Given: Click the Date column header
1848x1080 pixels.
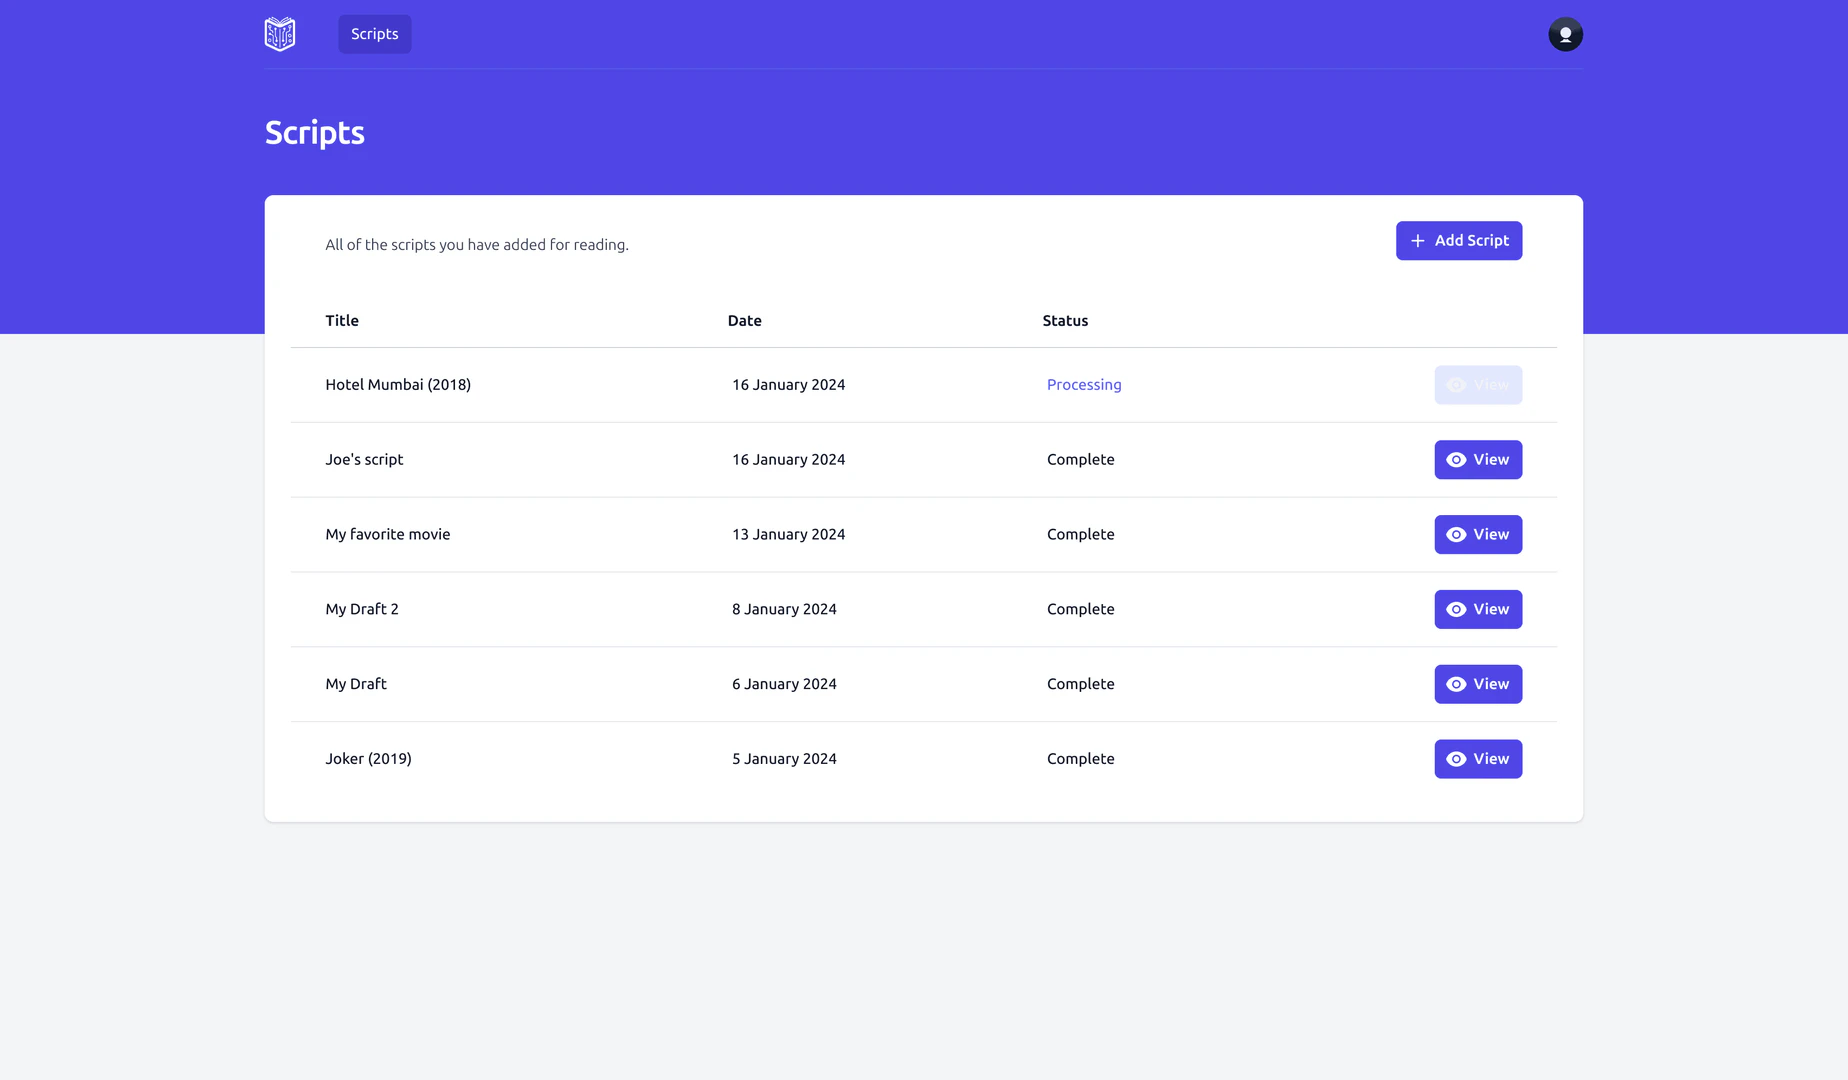Looking at the screenshot, I should point(744,321).
